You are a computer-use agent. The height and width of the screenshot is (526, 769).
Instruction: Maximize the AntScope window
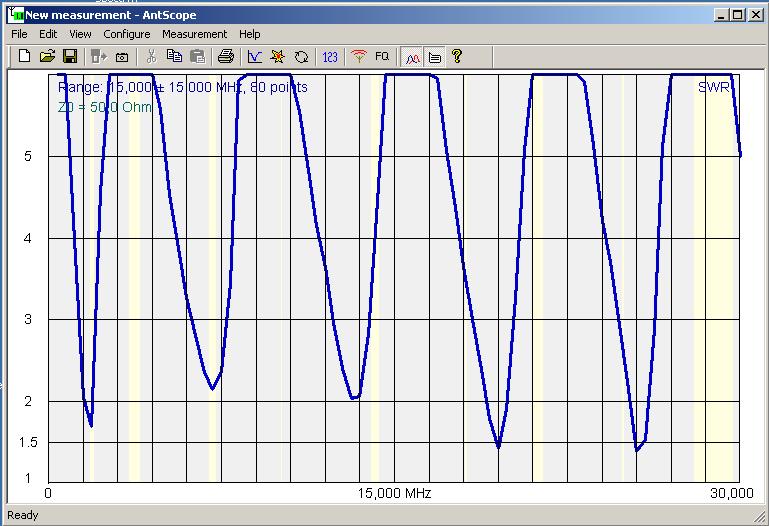737,15
